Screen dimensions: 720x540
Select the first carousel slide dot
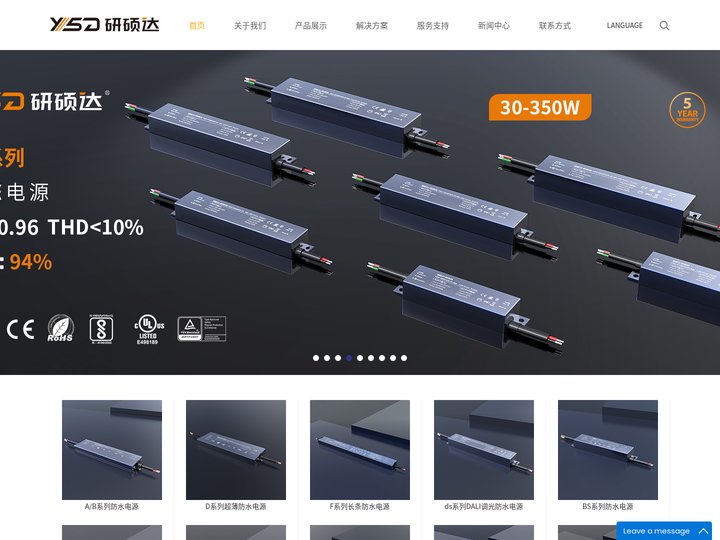click(x=316, y=358)
